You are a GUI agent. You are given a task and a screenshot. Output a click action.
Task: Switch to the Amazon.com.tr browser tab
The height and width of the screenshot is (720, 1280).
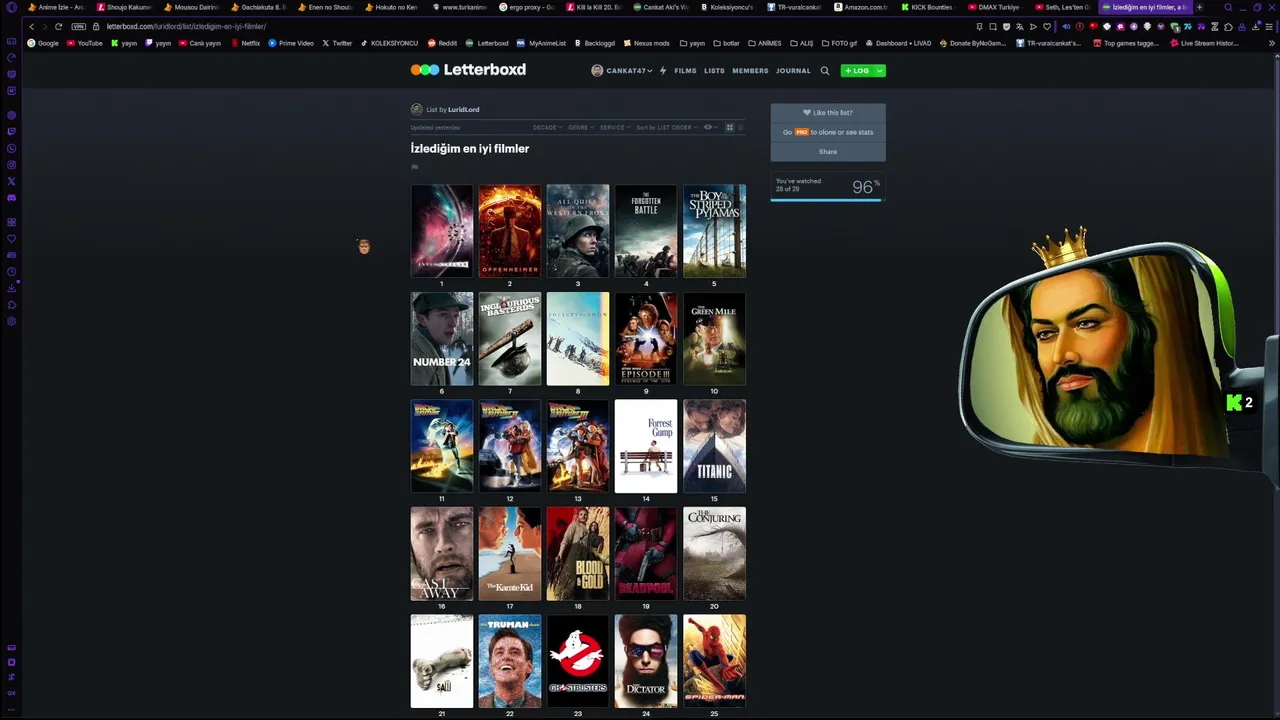(x=861, y=7)
